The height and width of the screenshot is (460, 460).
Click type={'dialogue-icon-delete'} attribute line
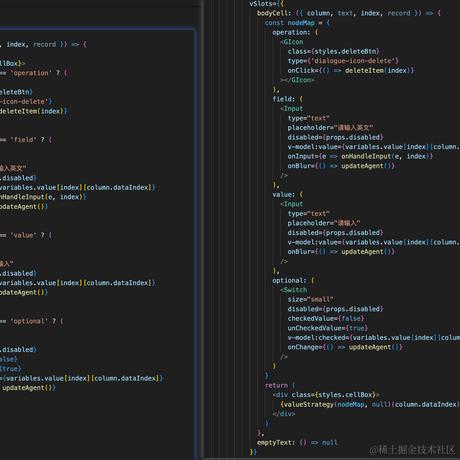click(343, 61)
